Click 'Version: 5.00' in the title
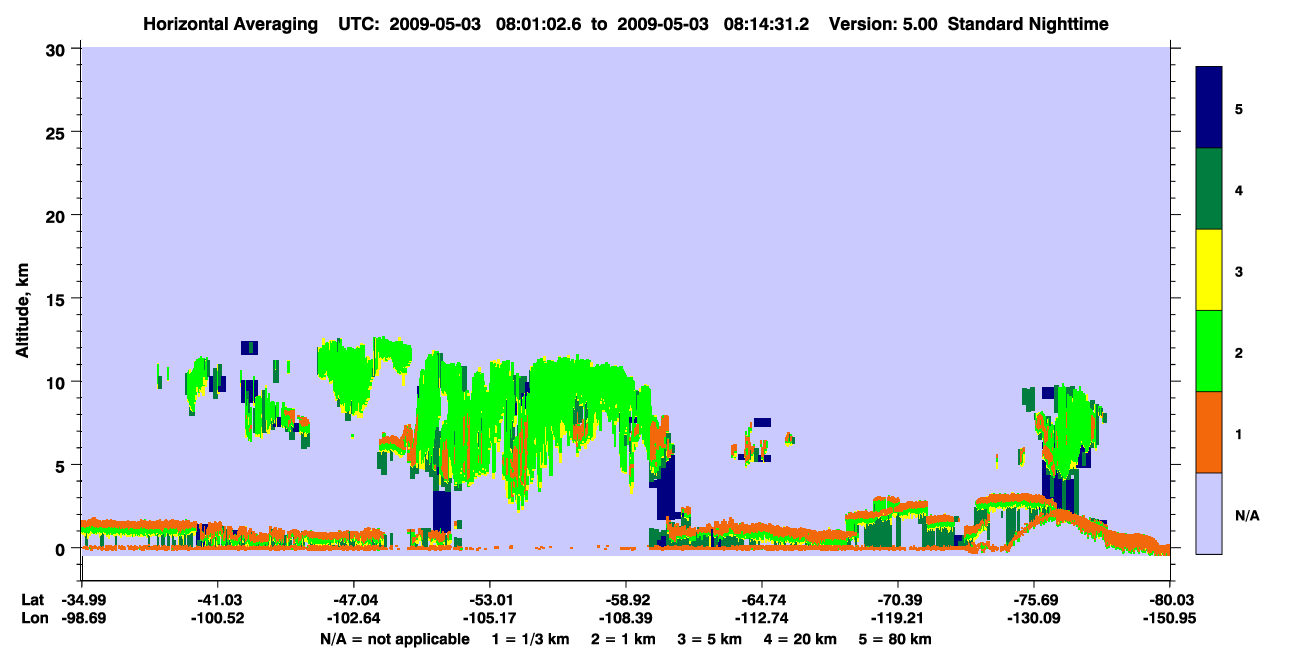1300x667 pixels. 883,23
